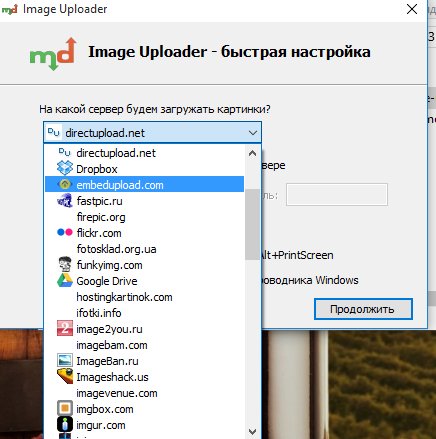Click the directupload.net list item icon
436x439 pixels.
tap(65, 152)
